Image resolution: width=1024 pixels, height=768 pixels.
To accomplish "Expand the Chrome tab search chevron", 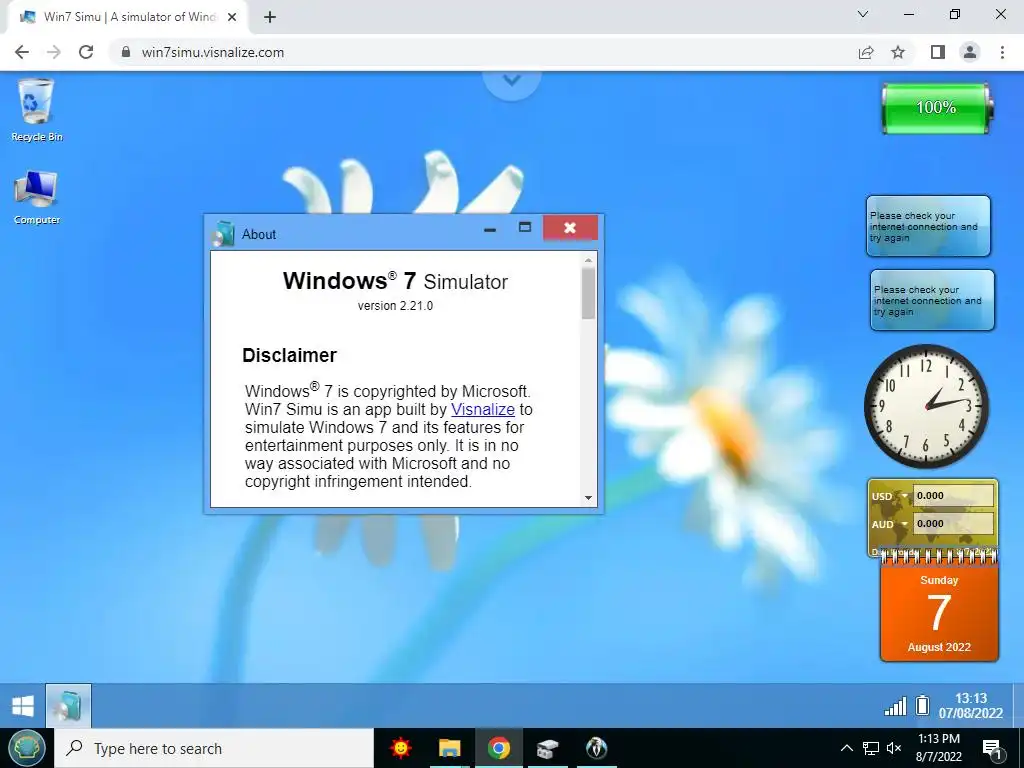I will click(x=863, y=14).
